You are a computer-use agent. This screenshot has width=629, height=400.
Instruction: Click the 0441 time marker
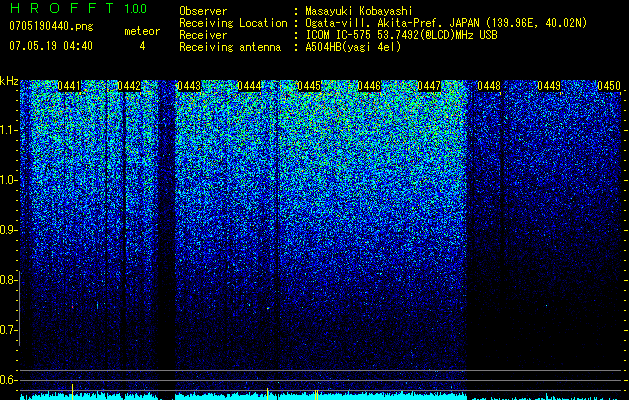[69, 86]
